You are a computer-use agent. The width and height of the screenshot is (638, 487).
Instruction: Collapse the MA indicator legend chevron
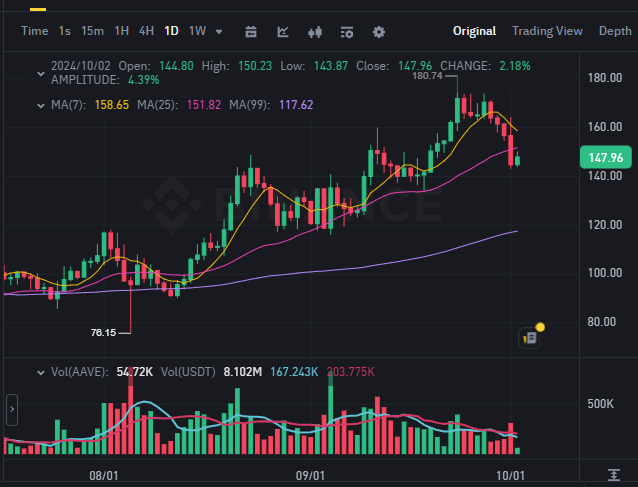41,106
